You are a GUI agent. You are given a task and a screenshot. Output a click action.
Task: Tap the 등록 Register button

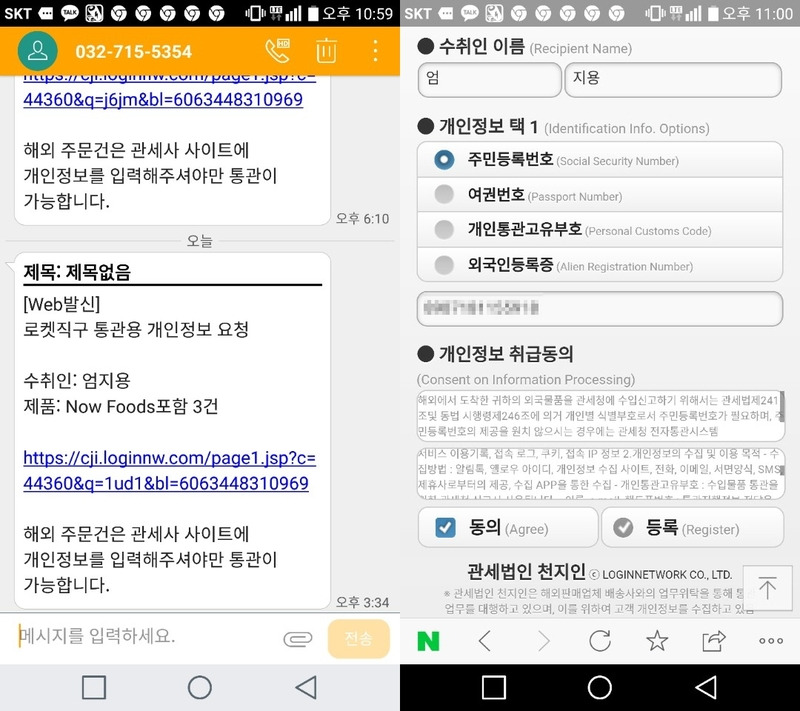[x=692, y=527]
